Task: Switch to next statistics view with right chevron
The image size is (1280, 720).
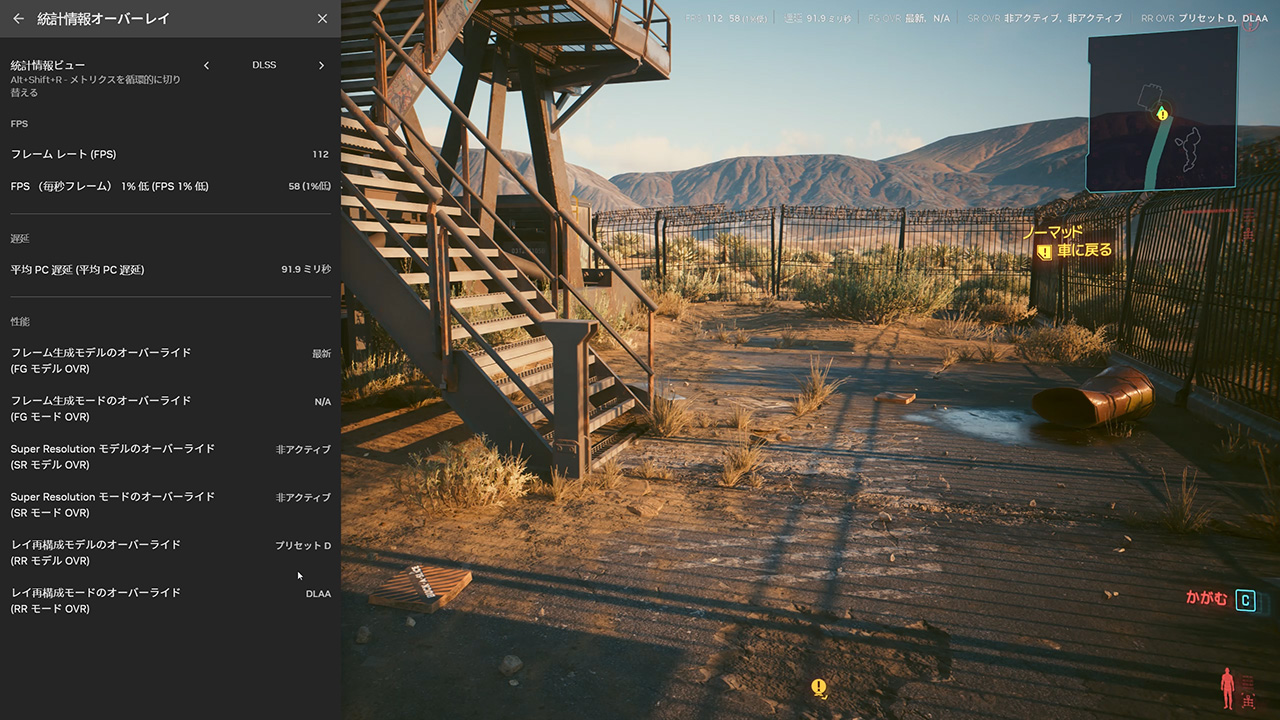Action: click(321, 66)
